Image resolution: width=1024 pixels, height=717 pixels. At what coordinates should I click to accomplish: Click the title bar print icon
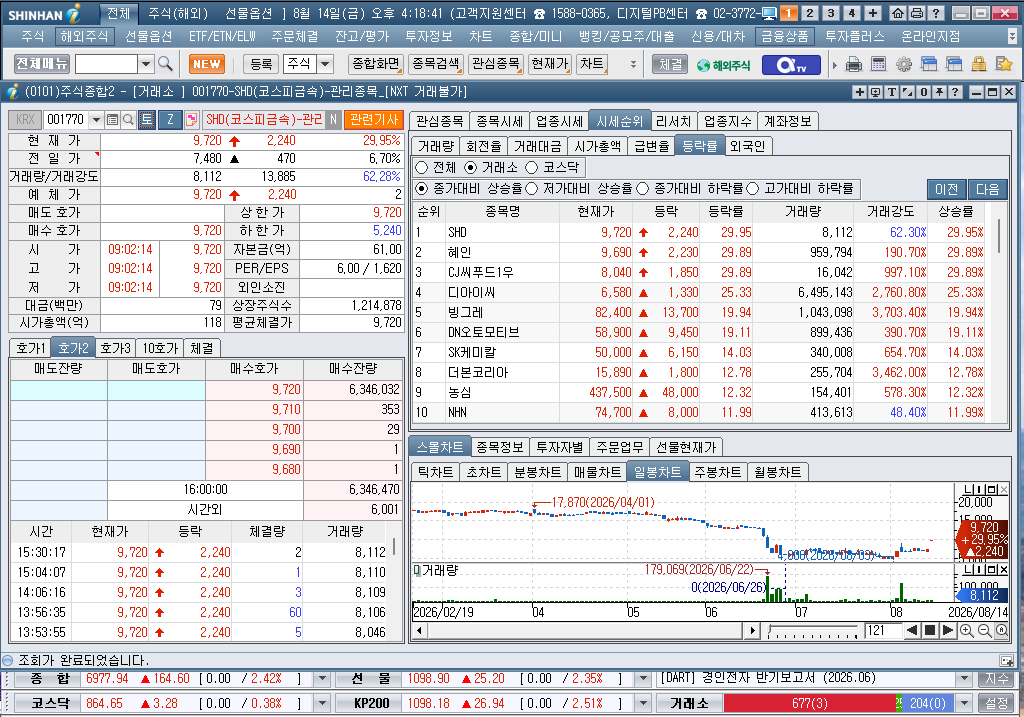(x=916, y=13)
